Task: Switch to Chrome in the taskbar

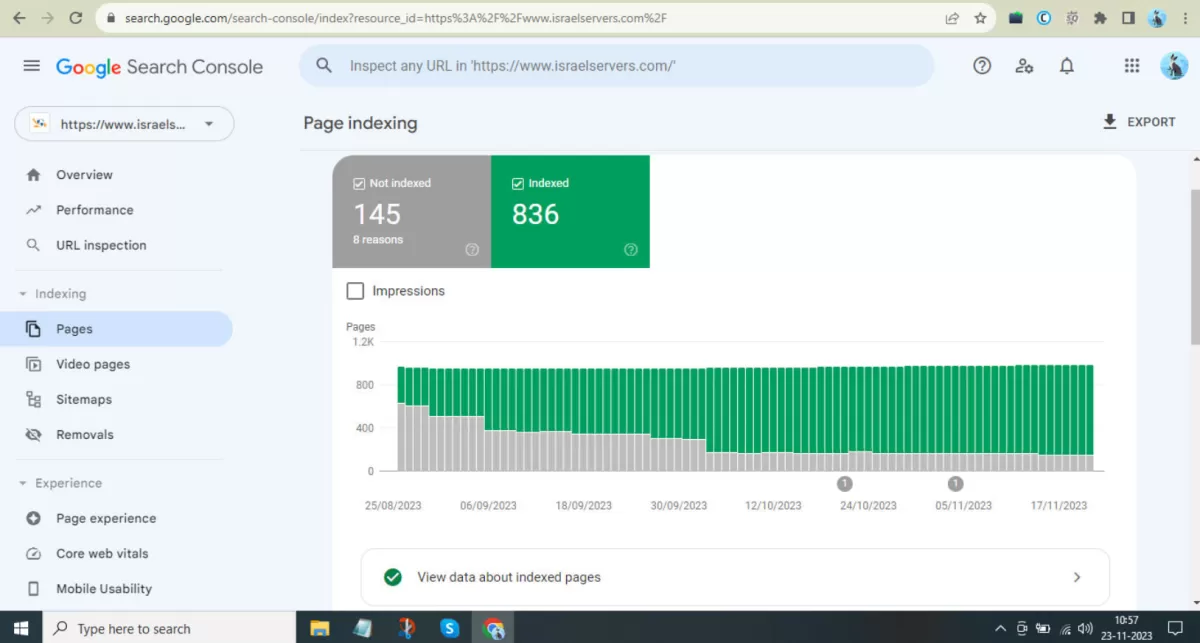Action: pos(494,628)
